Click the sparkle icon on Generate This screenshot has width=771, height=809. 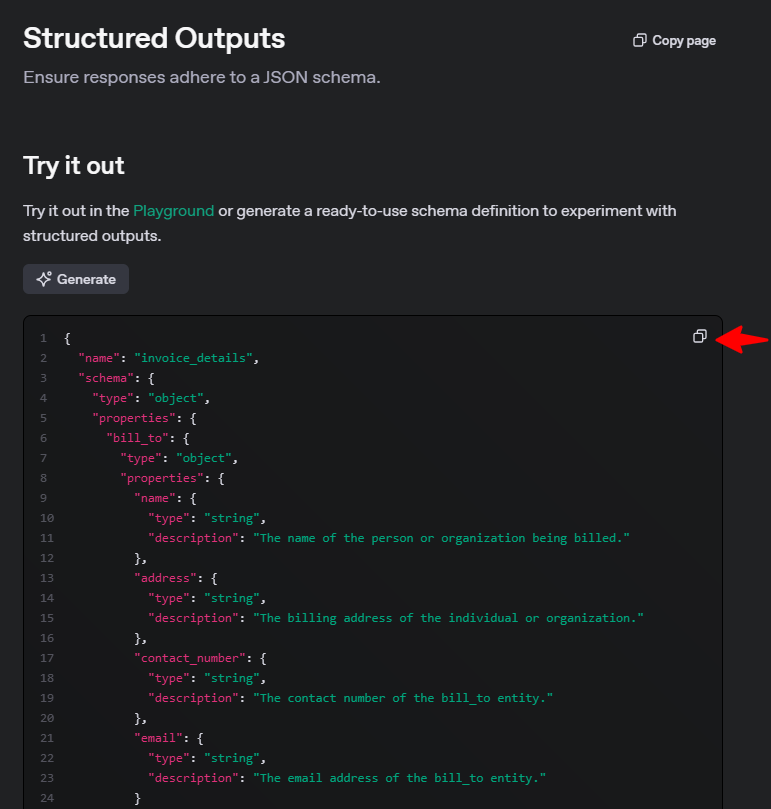[44, 279]
